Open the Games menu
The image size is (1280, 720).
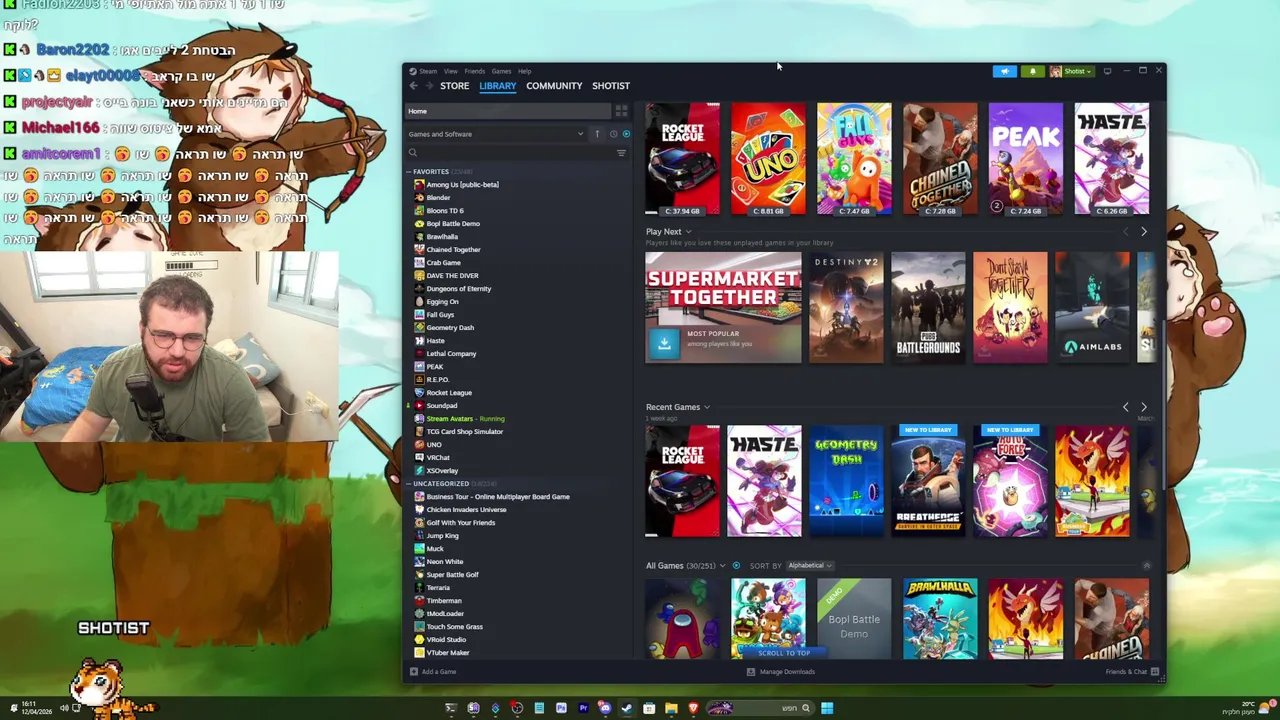[x=501, y=71]
